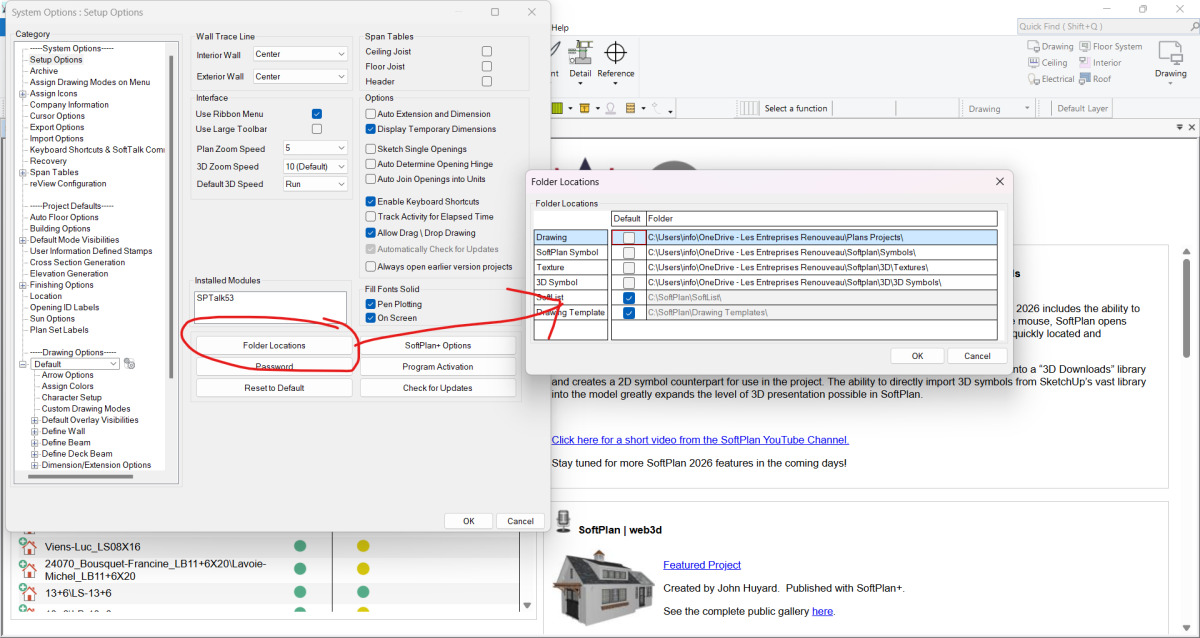Switch to Roof mode

(1094, 78)
